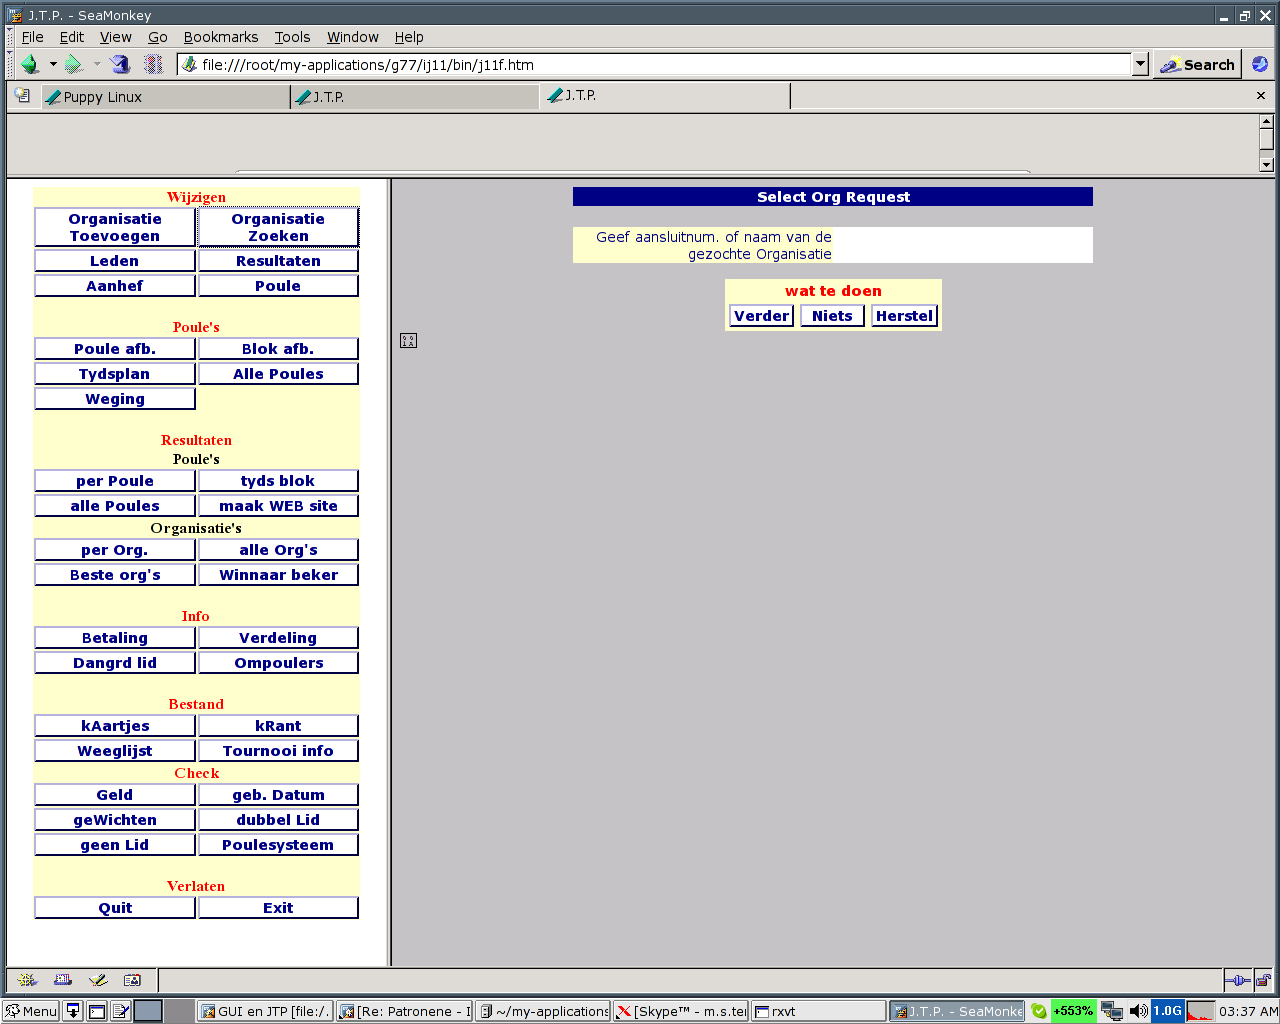Open Address Book from status bar icon
The height and width of the screenshot is (1024, 1280).
(x=132, y=980)
